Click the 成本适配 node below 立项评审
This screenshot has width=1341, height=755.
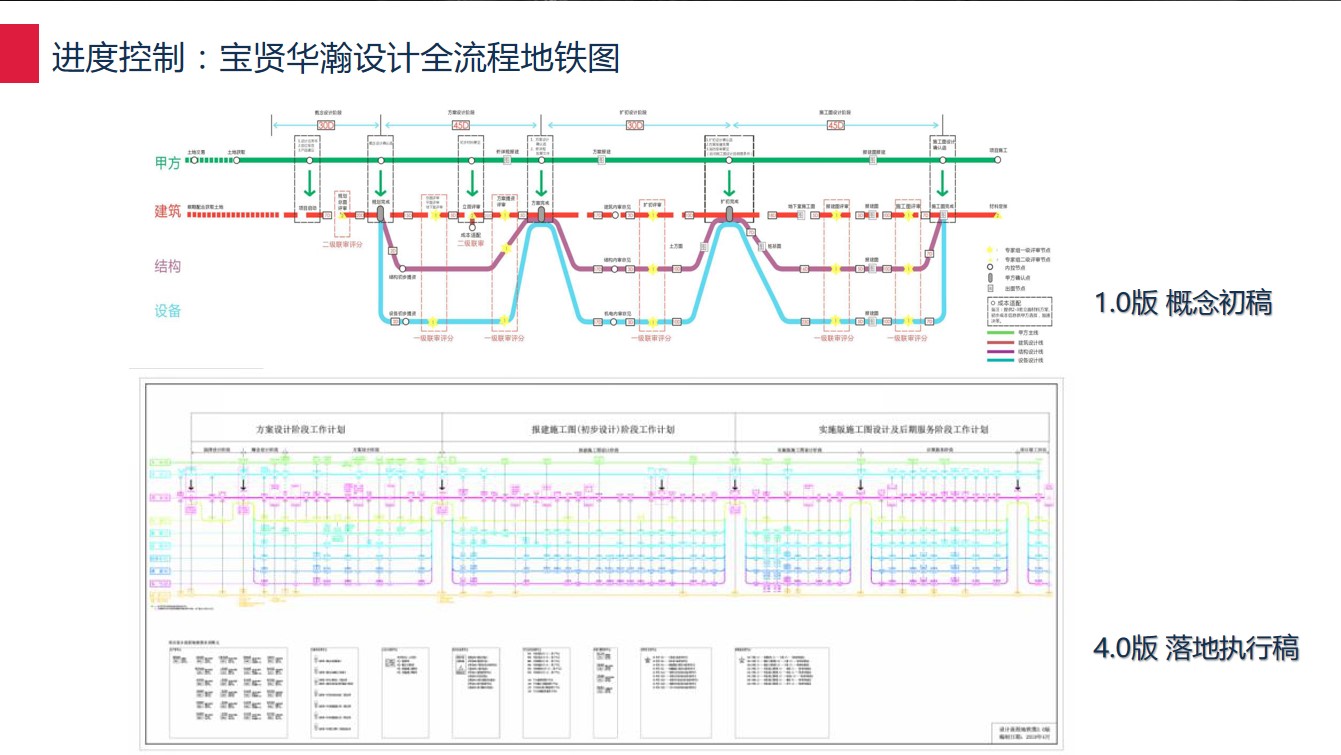click(472, 227)
